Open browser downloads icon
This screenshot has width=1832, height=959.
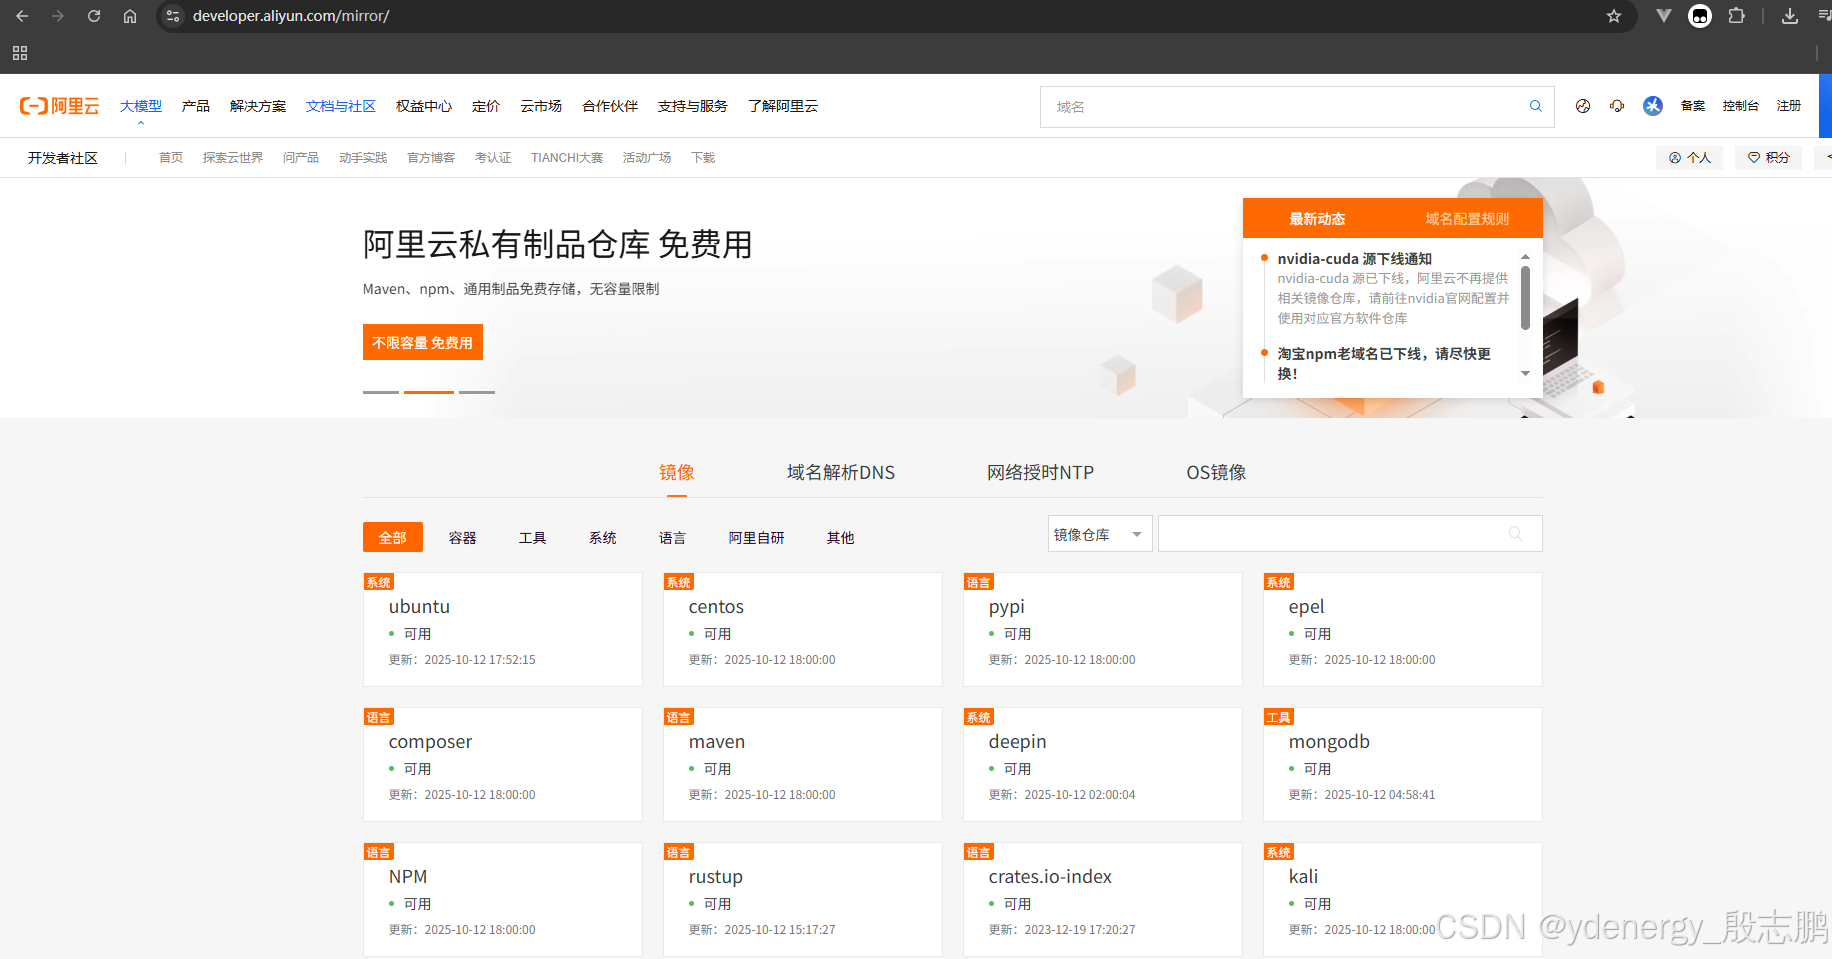1790,16
